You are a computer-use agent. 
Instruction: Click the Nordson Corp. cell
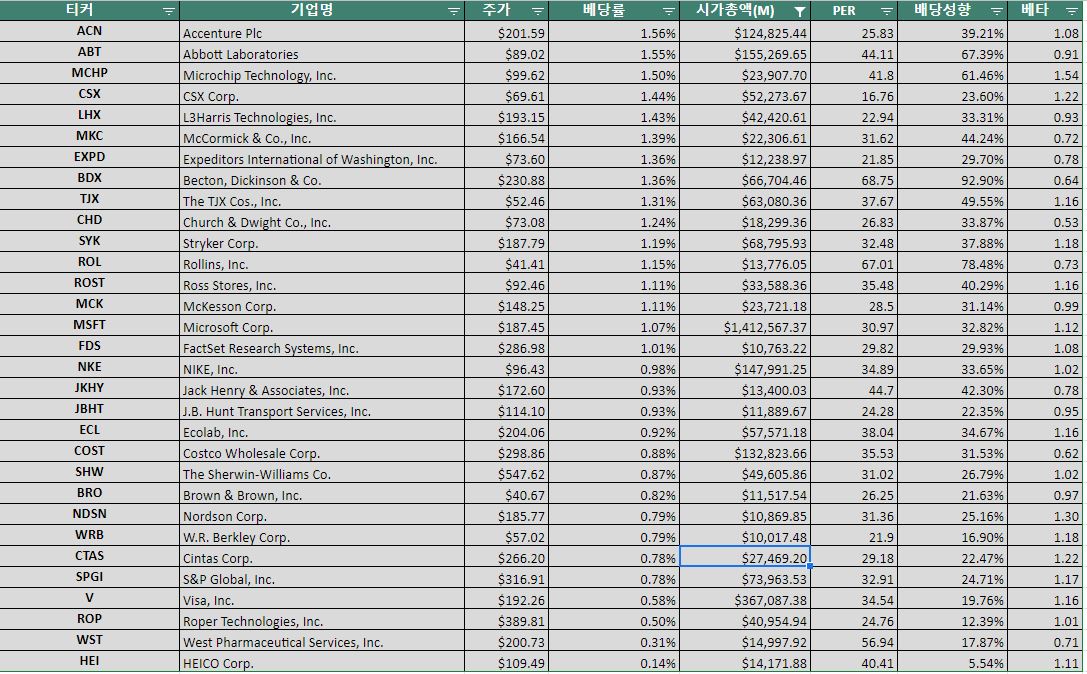click(x=322, y=515)
